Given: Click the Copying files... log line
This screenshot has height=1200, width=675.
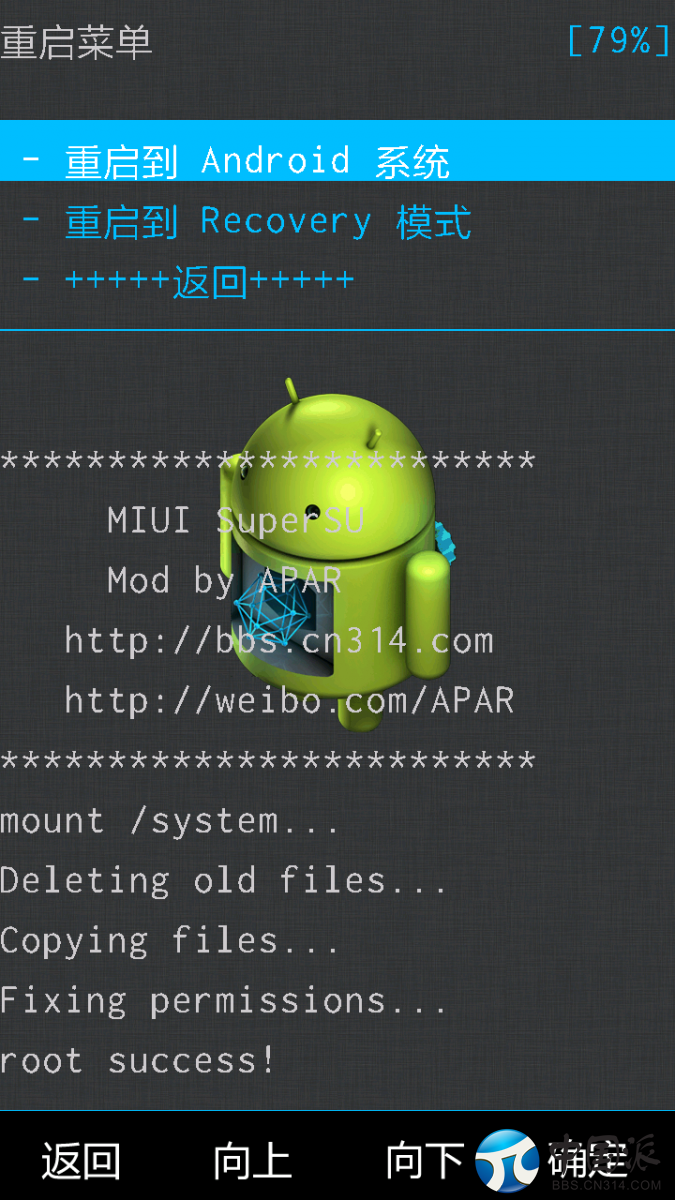Looking at the screenshot, I should [169, 941].
